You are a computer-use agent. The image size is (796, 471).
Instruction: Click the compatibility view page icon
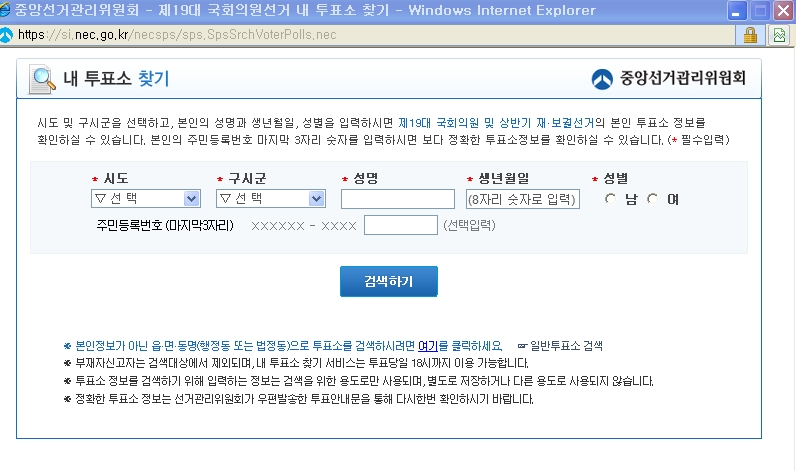(x=779, y=35)
